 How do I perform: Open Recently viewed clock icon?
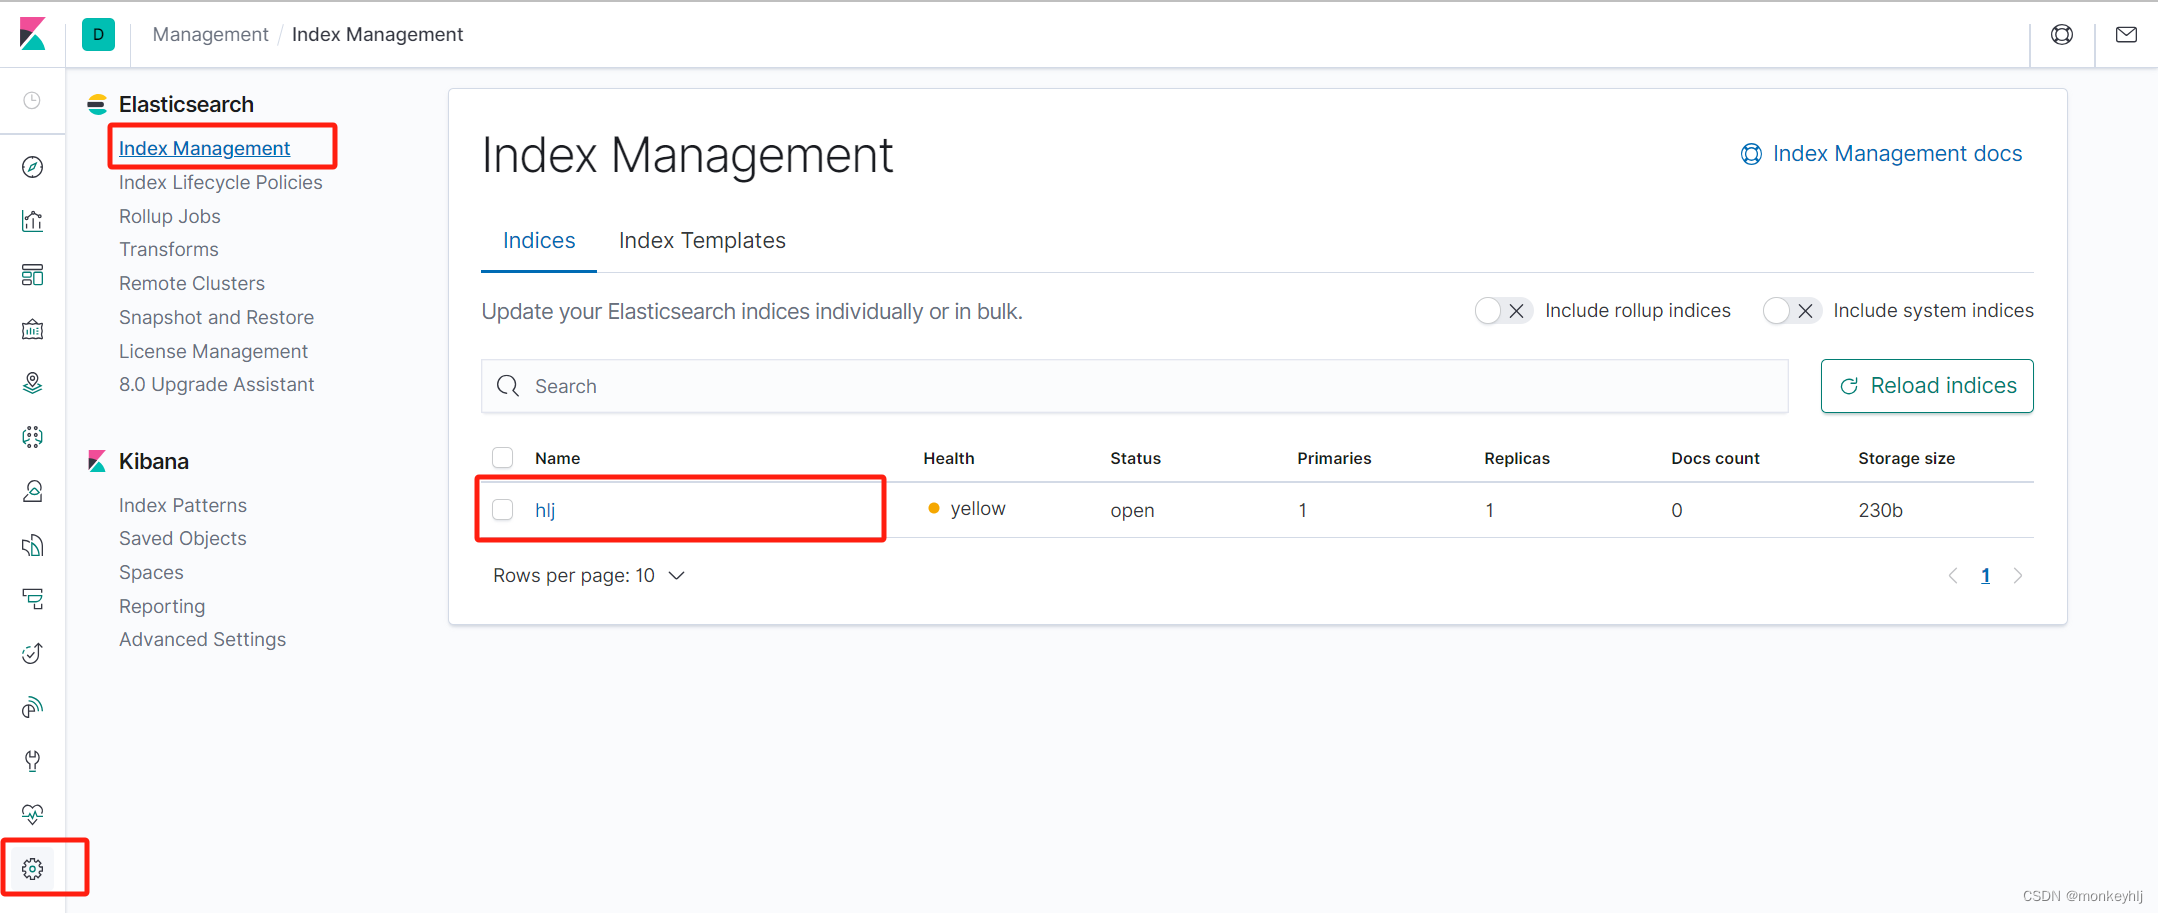[x=32, y=100]
